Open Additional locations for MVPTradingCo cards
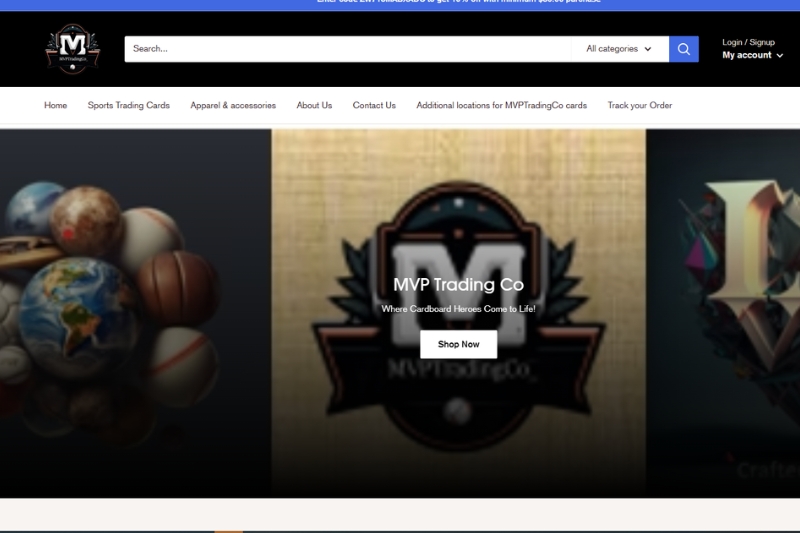Screen dimensions: 800x533 502,105
